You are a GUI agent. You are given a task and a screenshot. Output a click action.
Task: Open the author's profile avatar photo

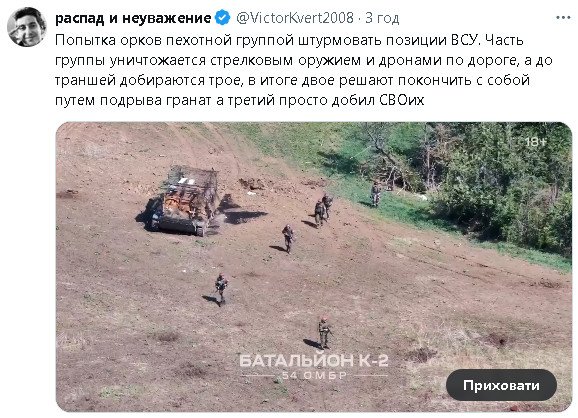27,27
